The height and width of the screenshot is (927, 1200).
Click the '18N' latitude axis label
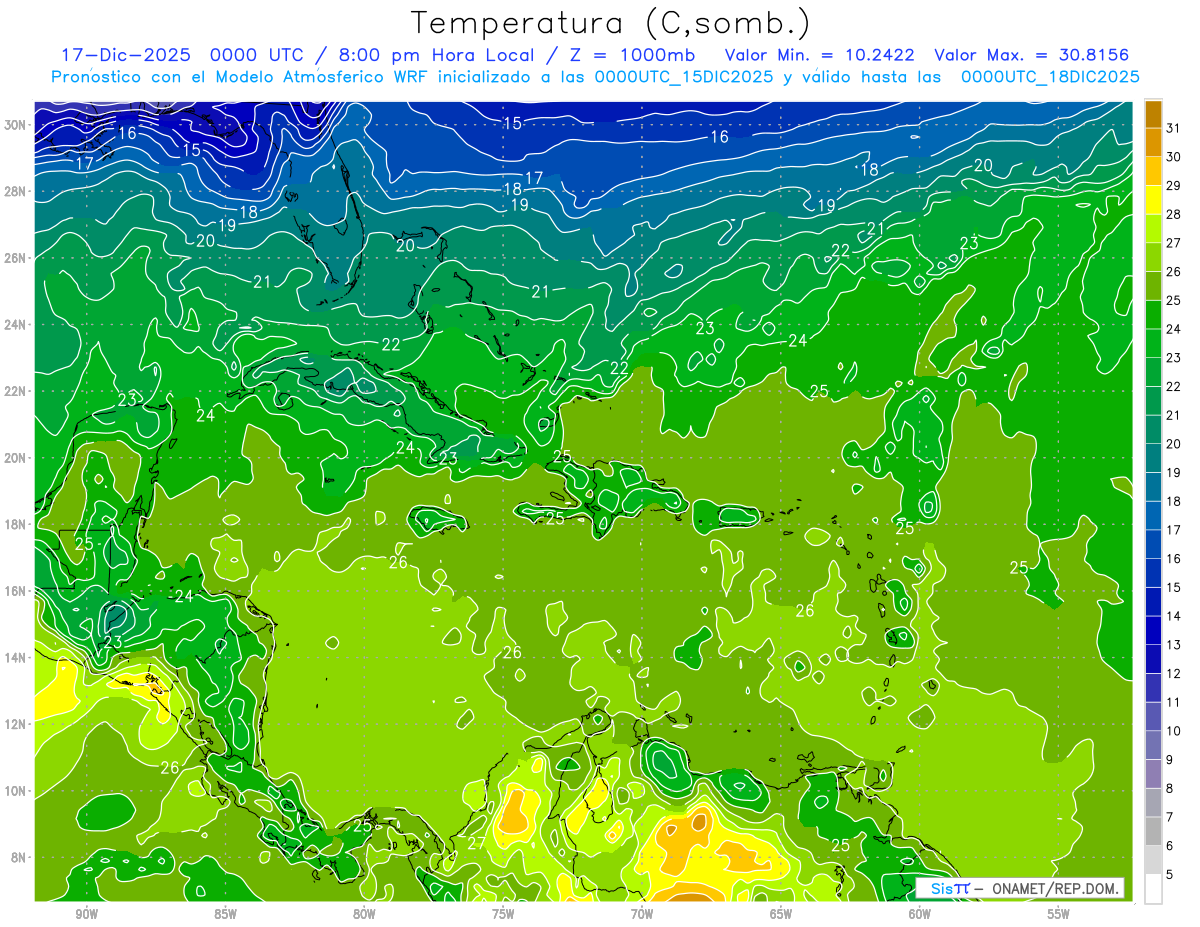(14, 524)
